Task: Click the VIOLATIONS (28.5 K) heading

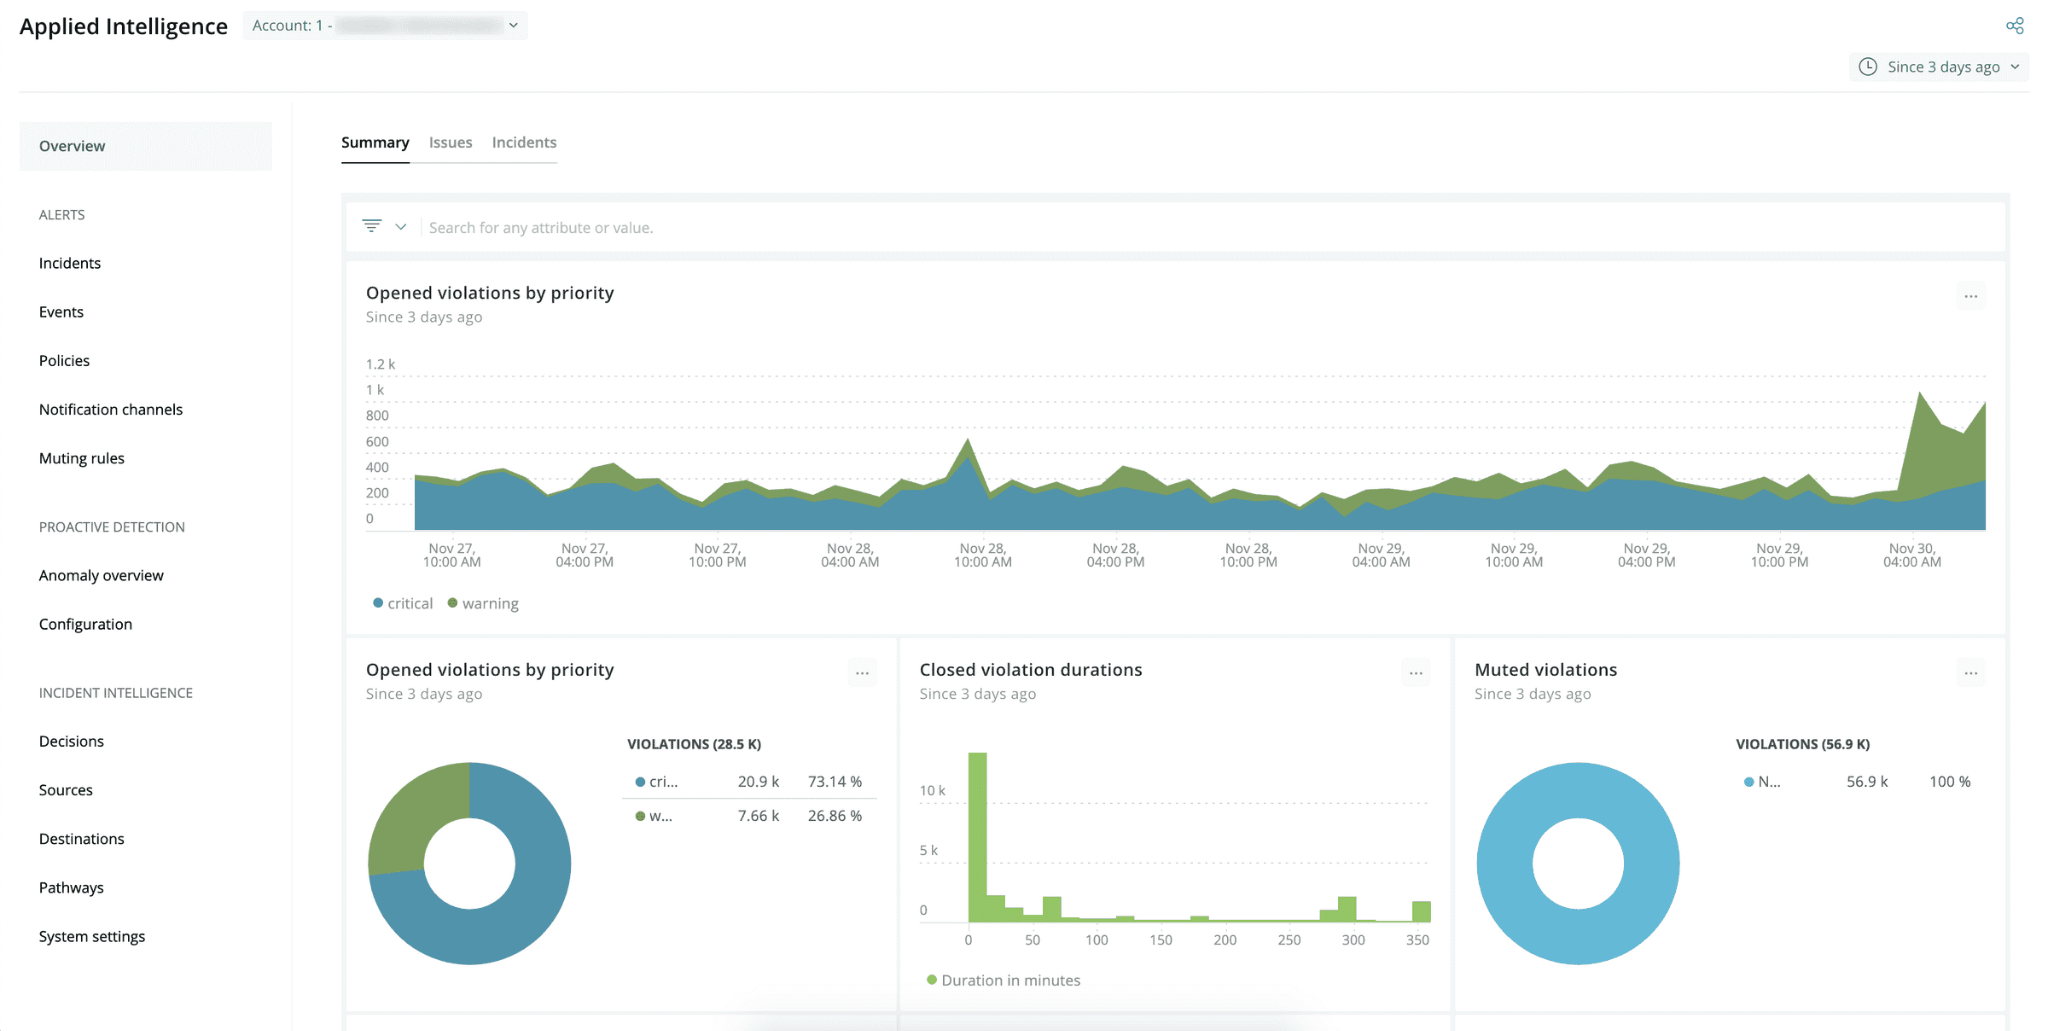Action: [x=694, y=744]
